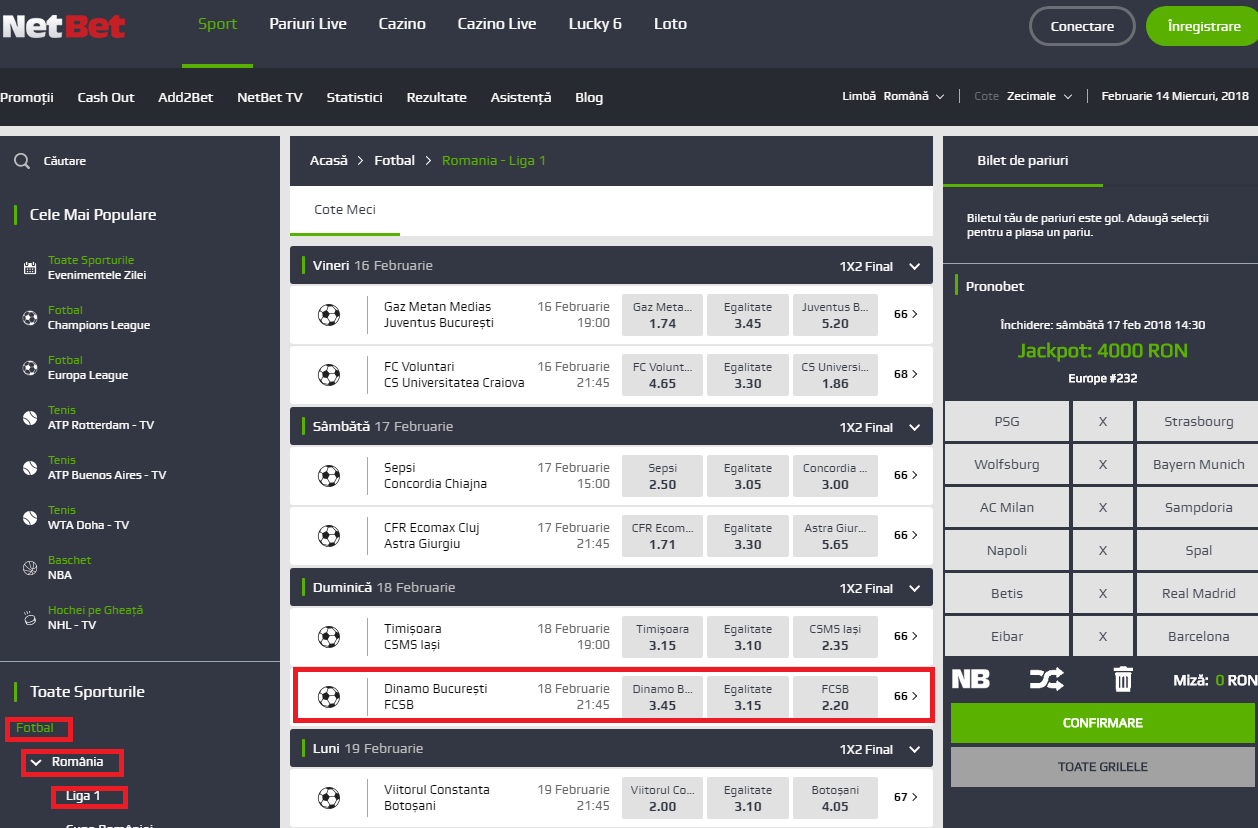Open 68 more markets for FC Voluntari
This screenshot has width=1258, height=828.
pyautogui.click(x=906, y=375)
